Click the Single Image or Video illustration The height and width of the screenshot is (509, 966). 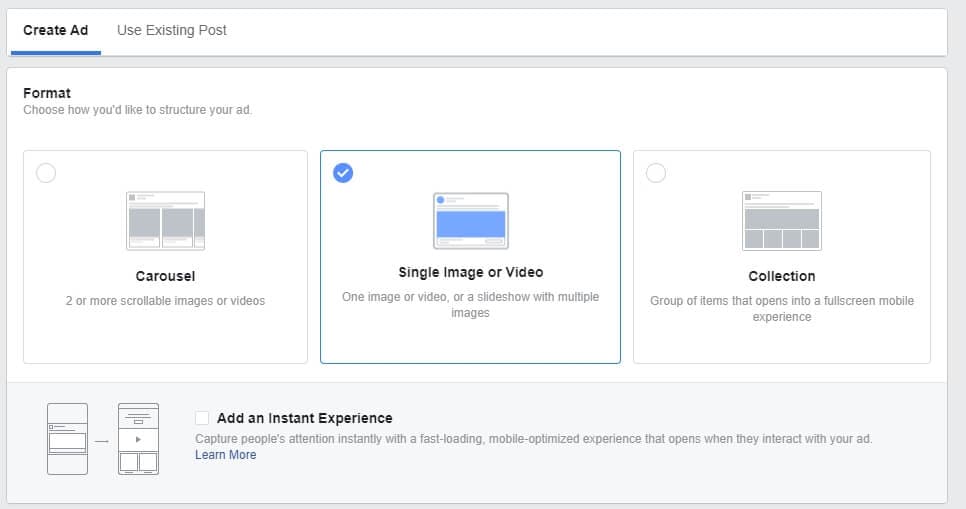470,221
